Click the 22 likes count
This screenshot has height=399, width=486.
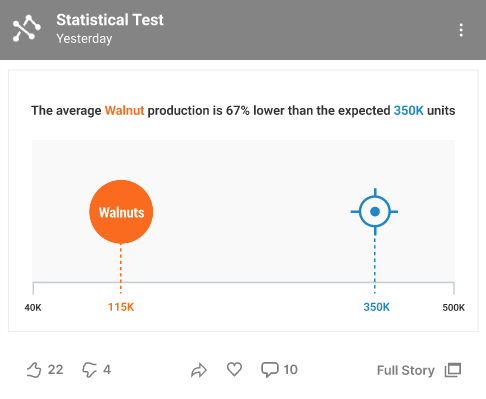tap(55, 370)
